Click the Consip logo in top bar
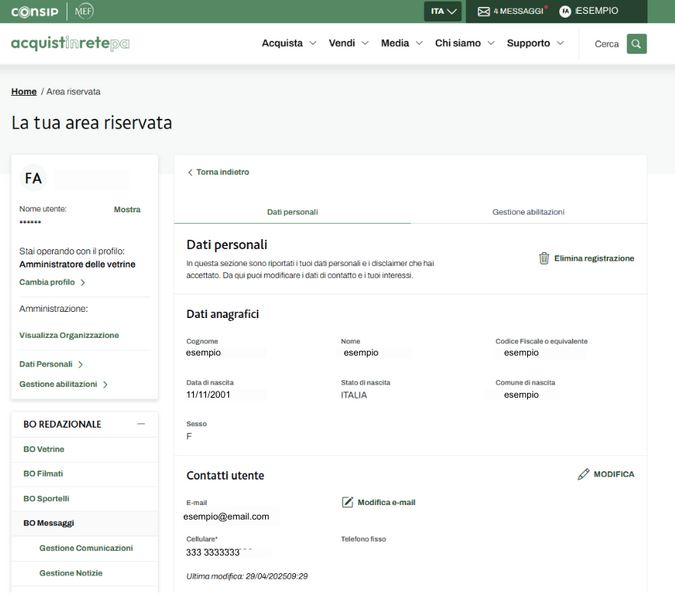Image resolution: width=675 pixels, height=600 pixels. (33, 11)
